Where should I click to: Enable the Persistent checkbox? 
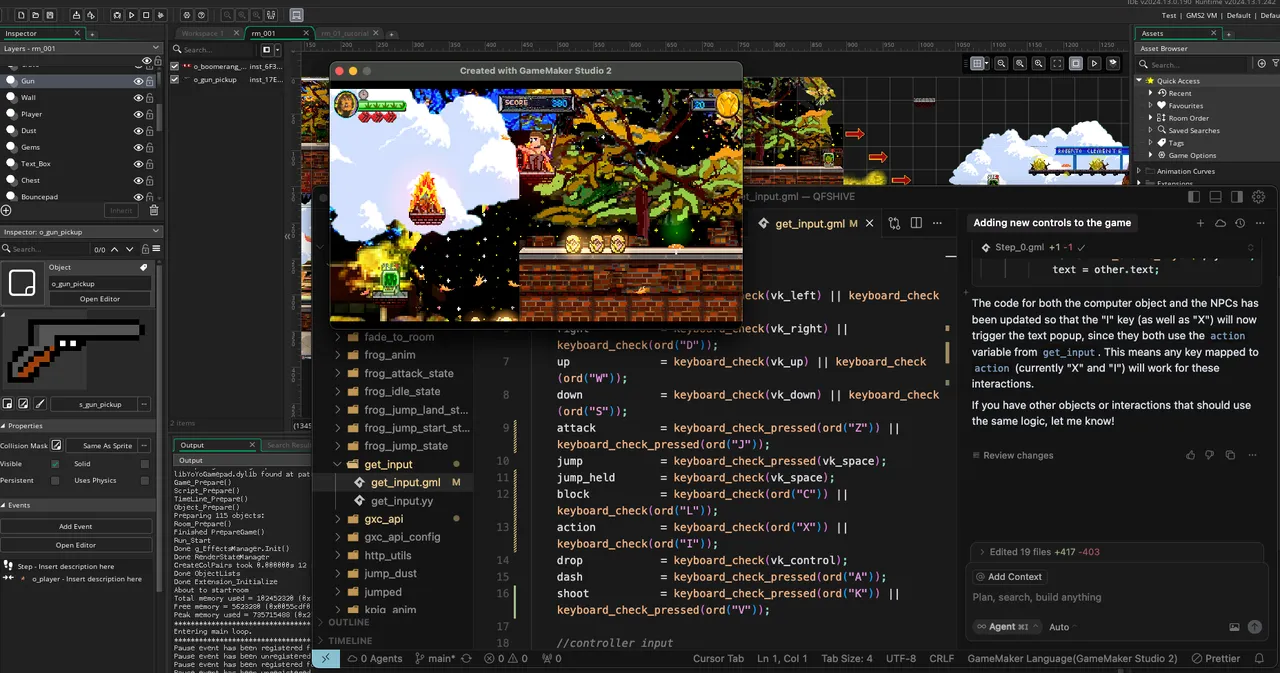tap(55, 481)
